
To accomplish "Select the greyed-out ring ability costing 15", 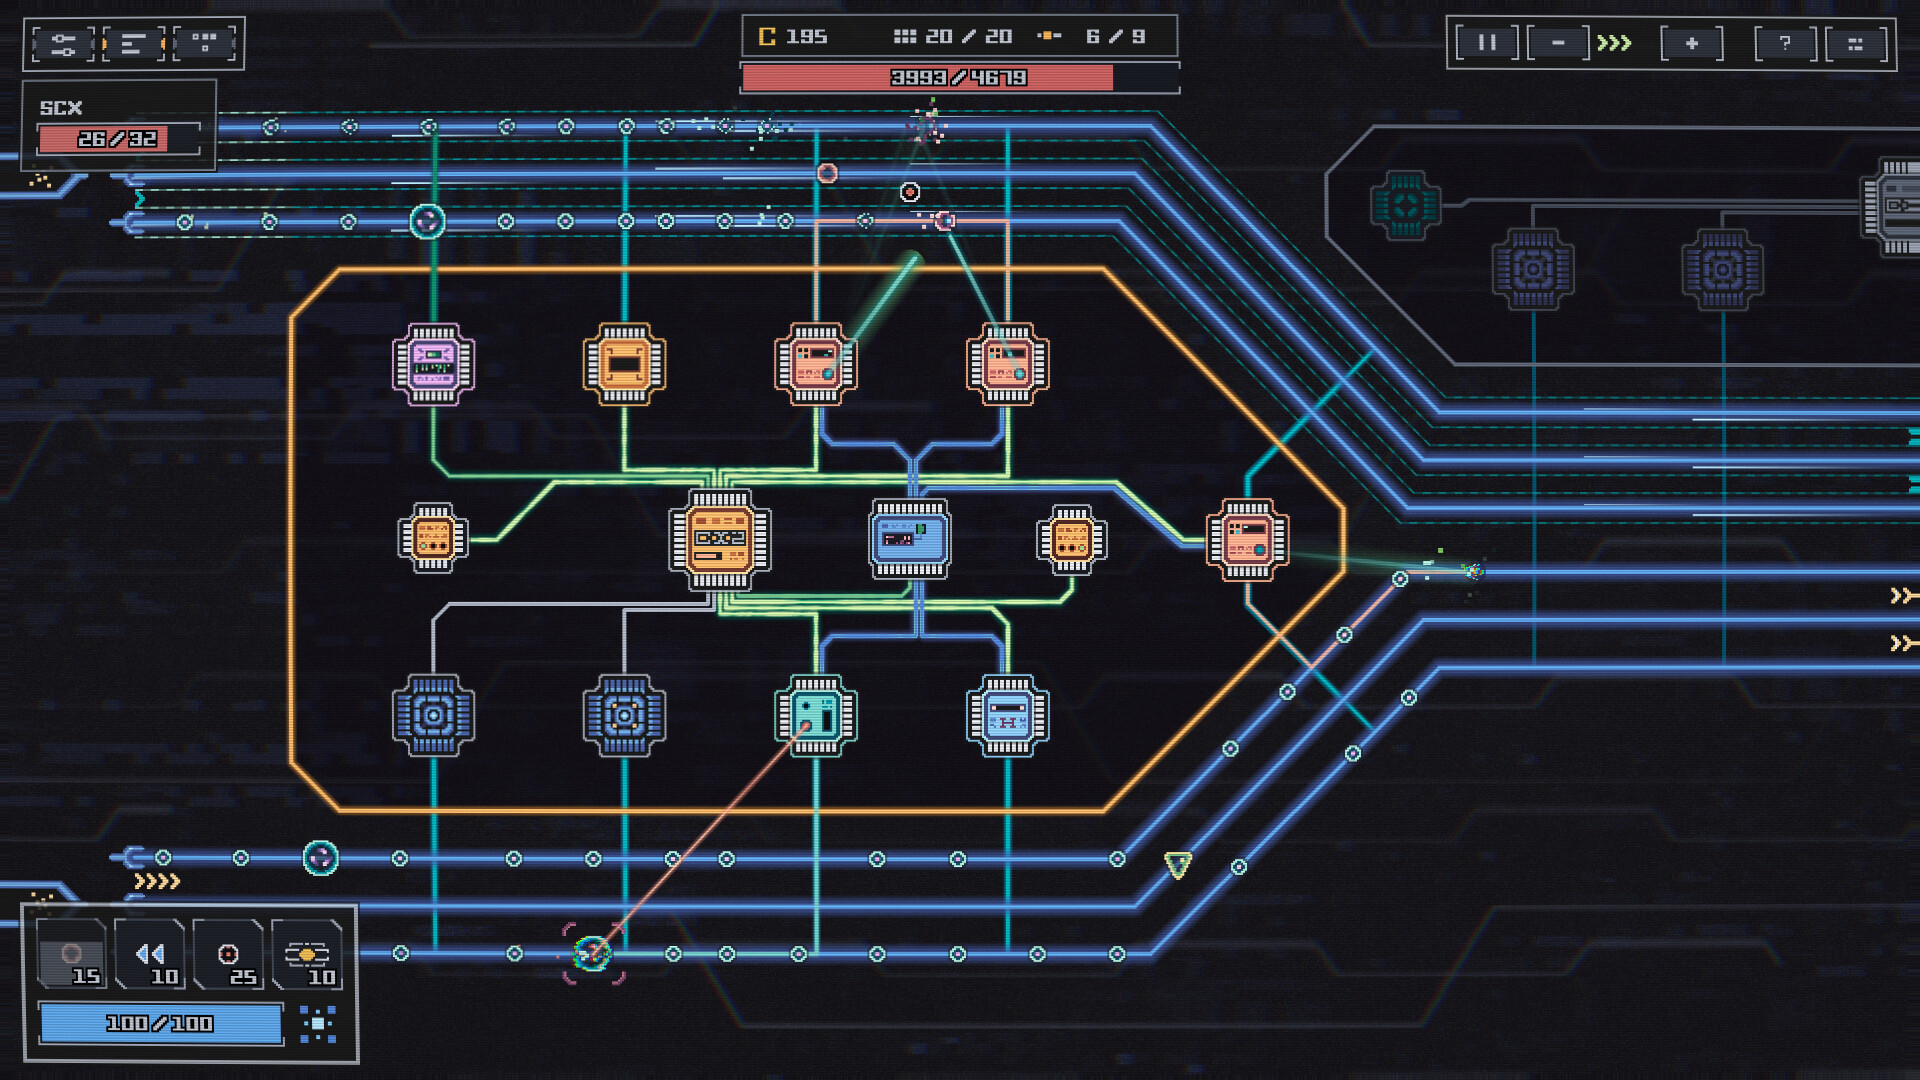I will click(72, 954).
